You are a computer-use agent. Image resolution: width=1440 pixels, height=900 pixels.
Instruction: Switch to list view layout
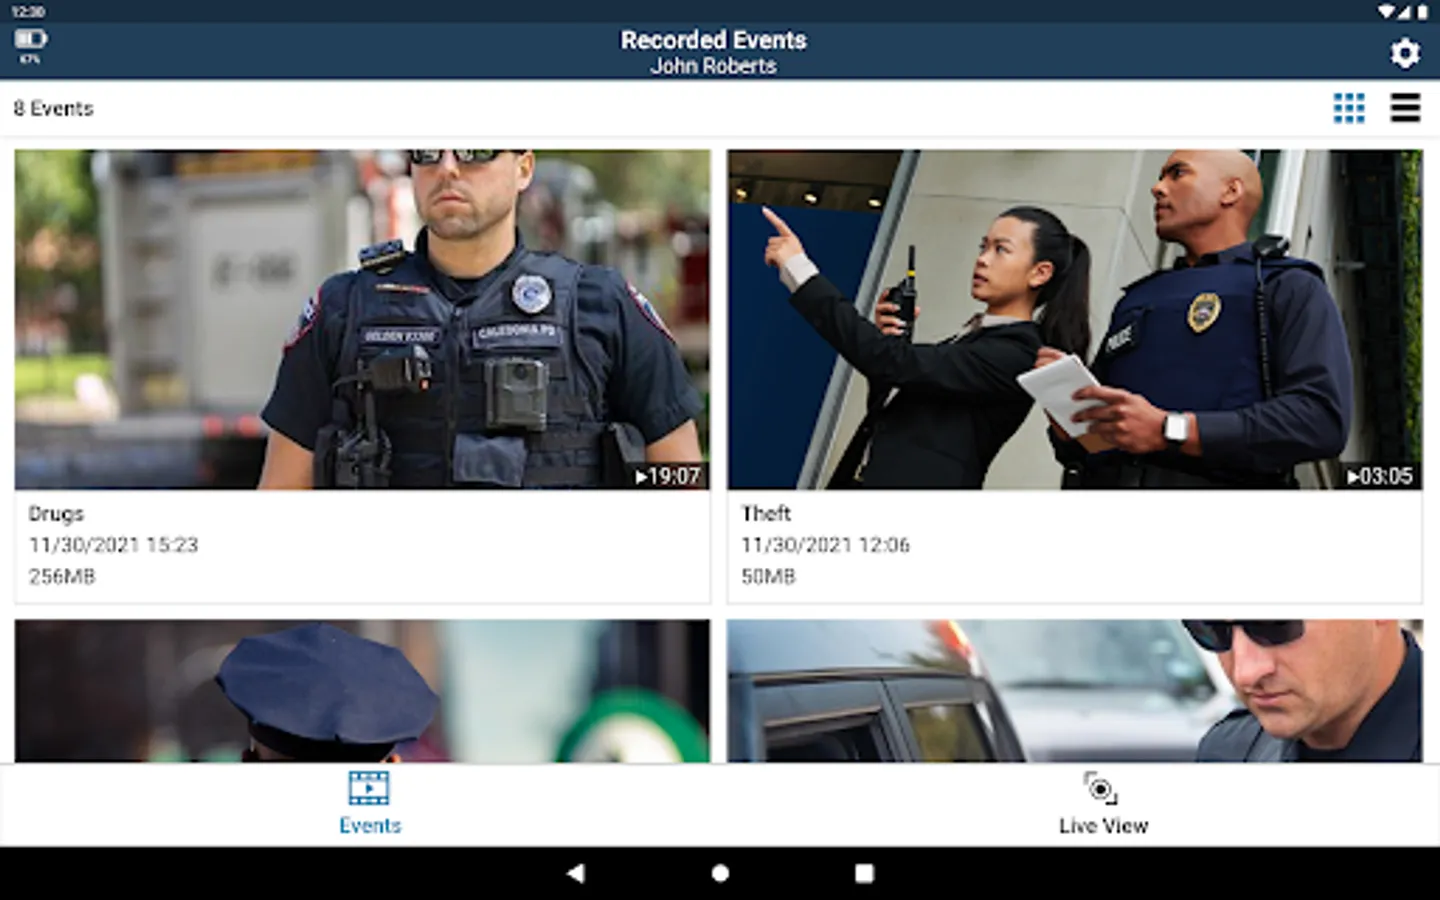pyautogui.click(x=1405, y=108)
